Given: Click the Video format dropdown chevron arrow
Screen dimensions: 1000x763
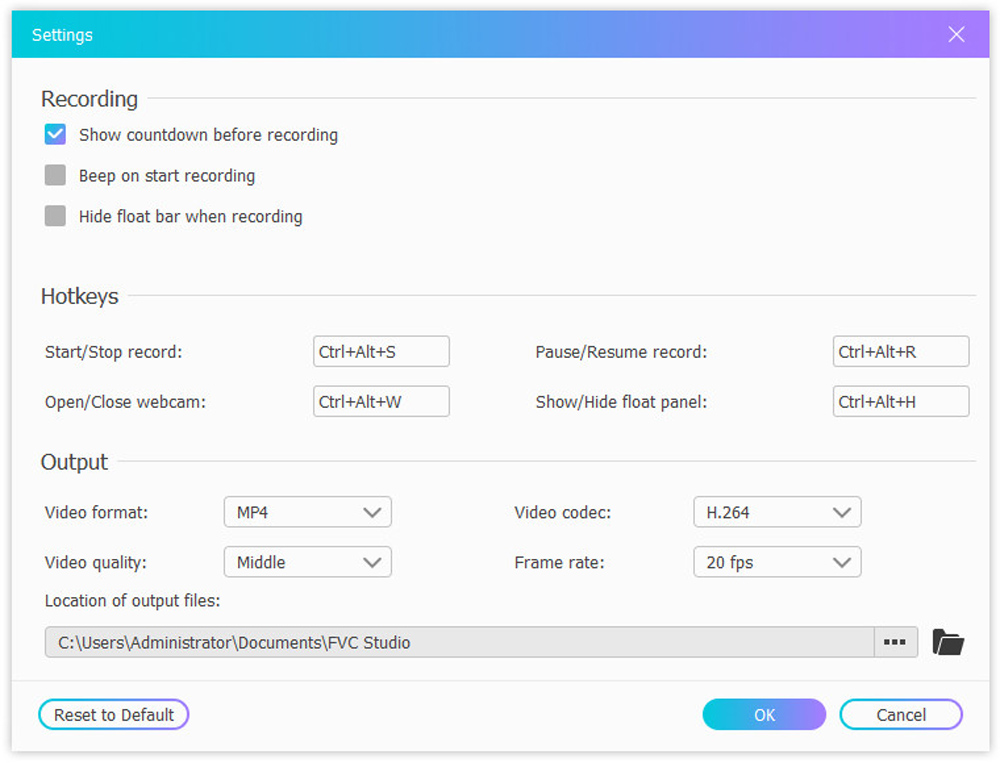Looking at the screenshot, I should [372, 512].
